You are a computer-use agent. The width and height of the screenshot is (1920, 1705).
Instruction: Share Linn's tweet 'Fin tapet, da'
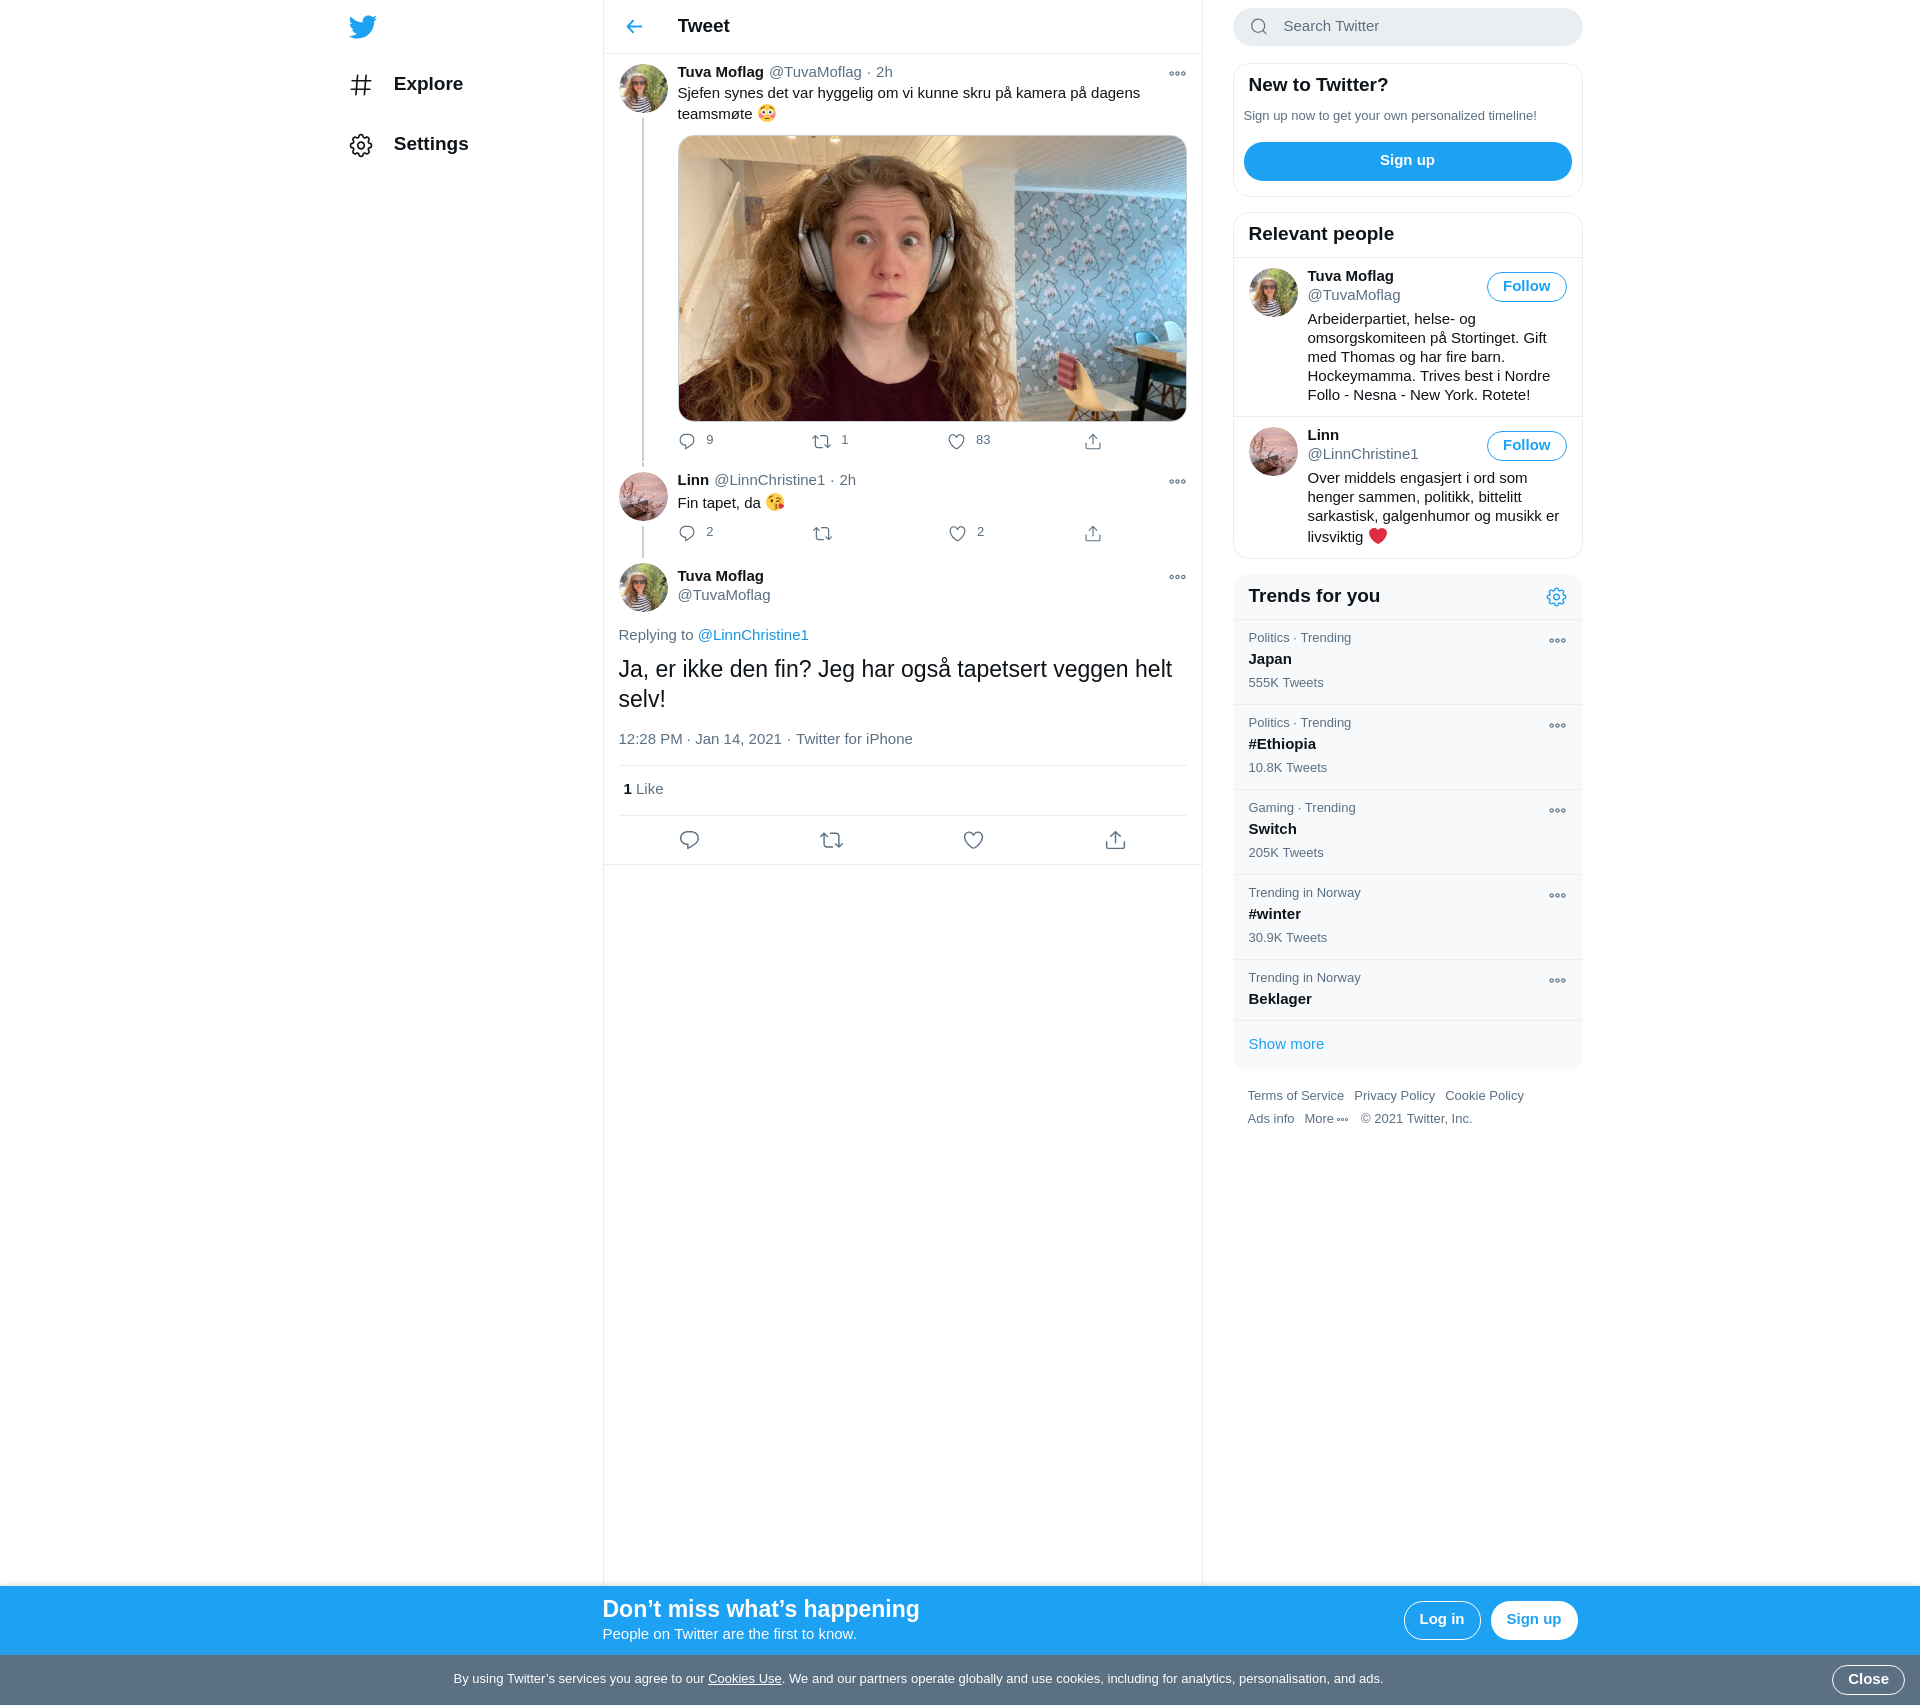click(x=1093, y=534)
